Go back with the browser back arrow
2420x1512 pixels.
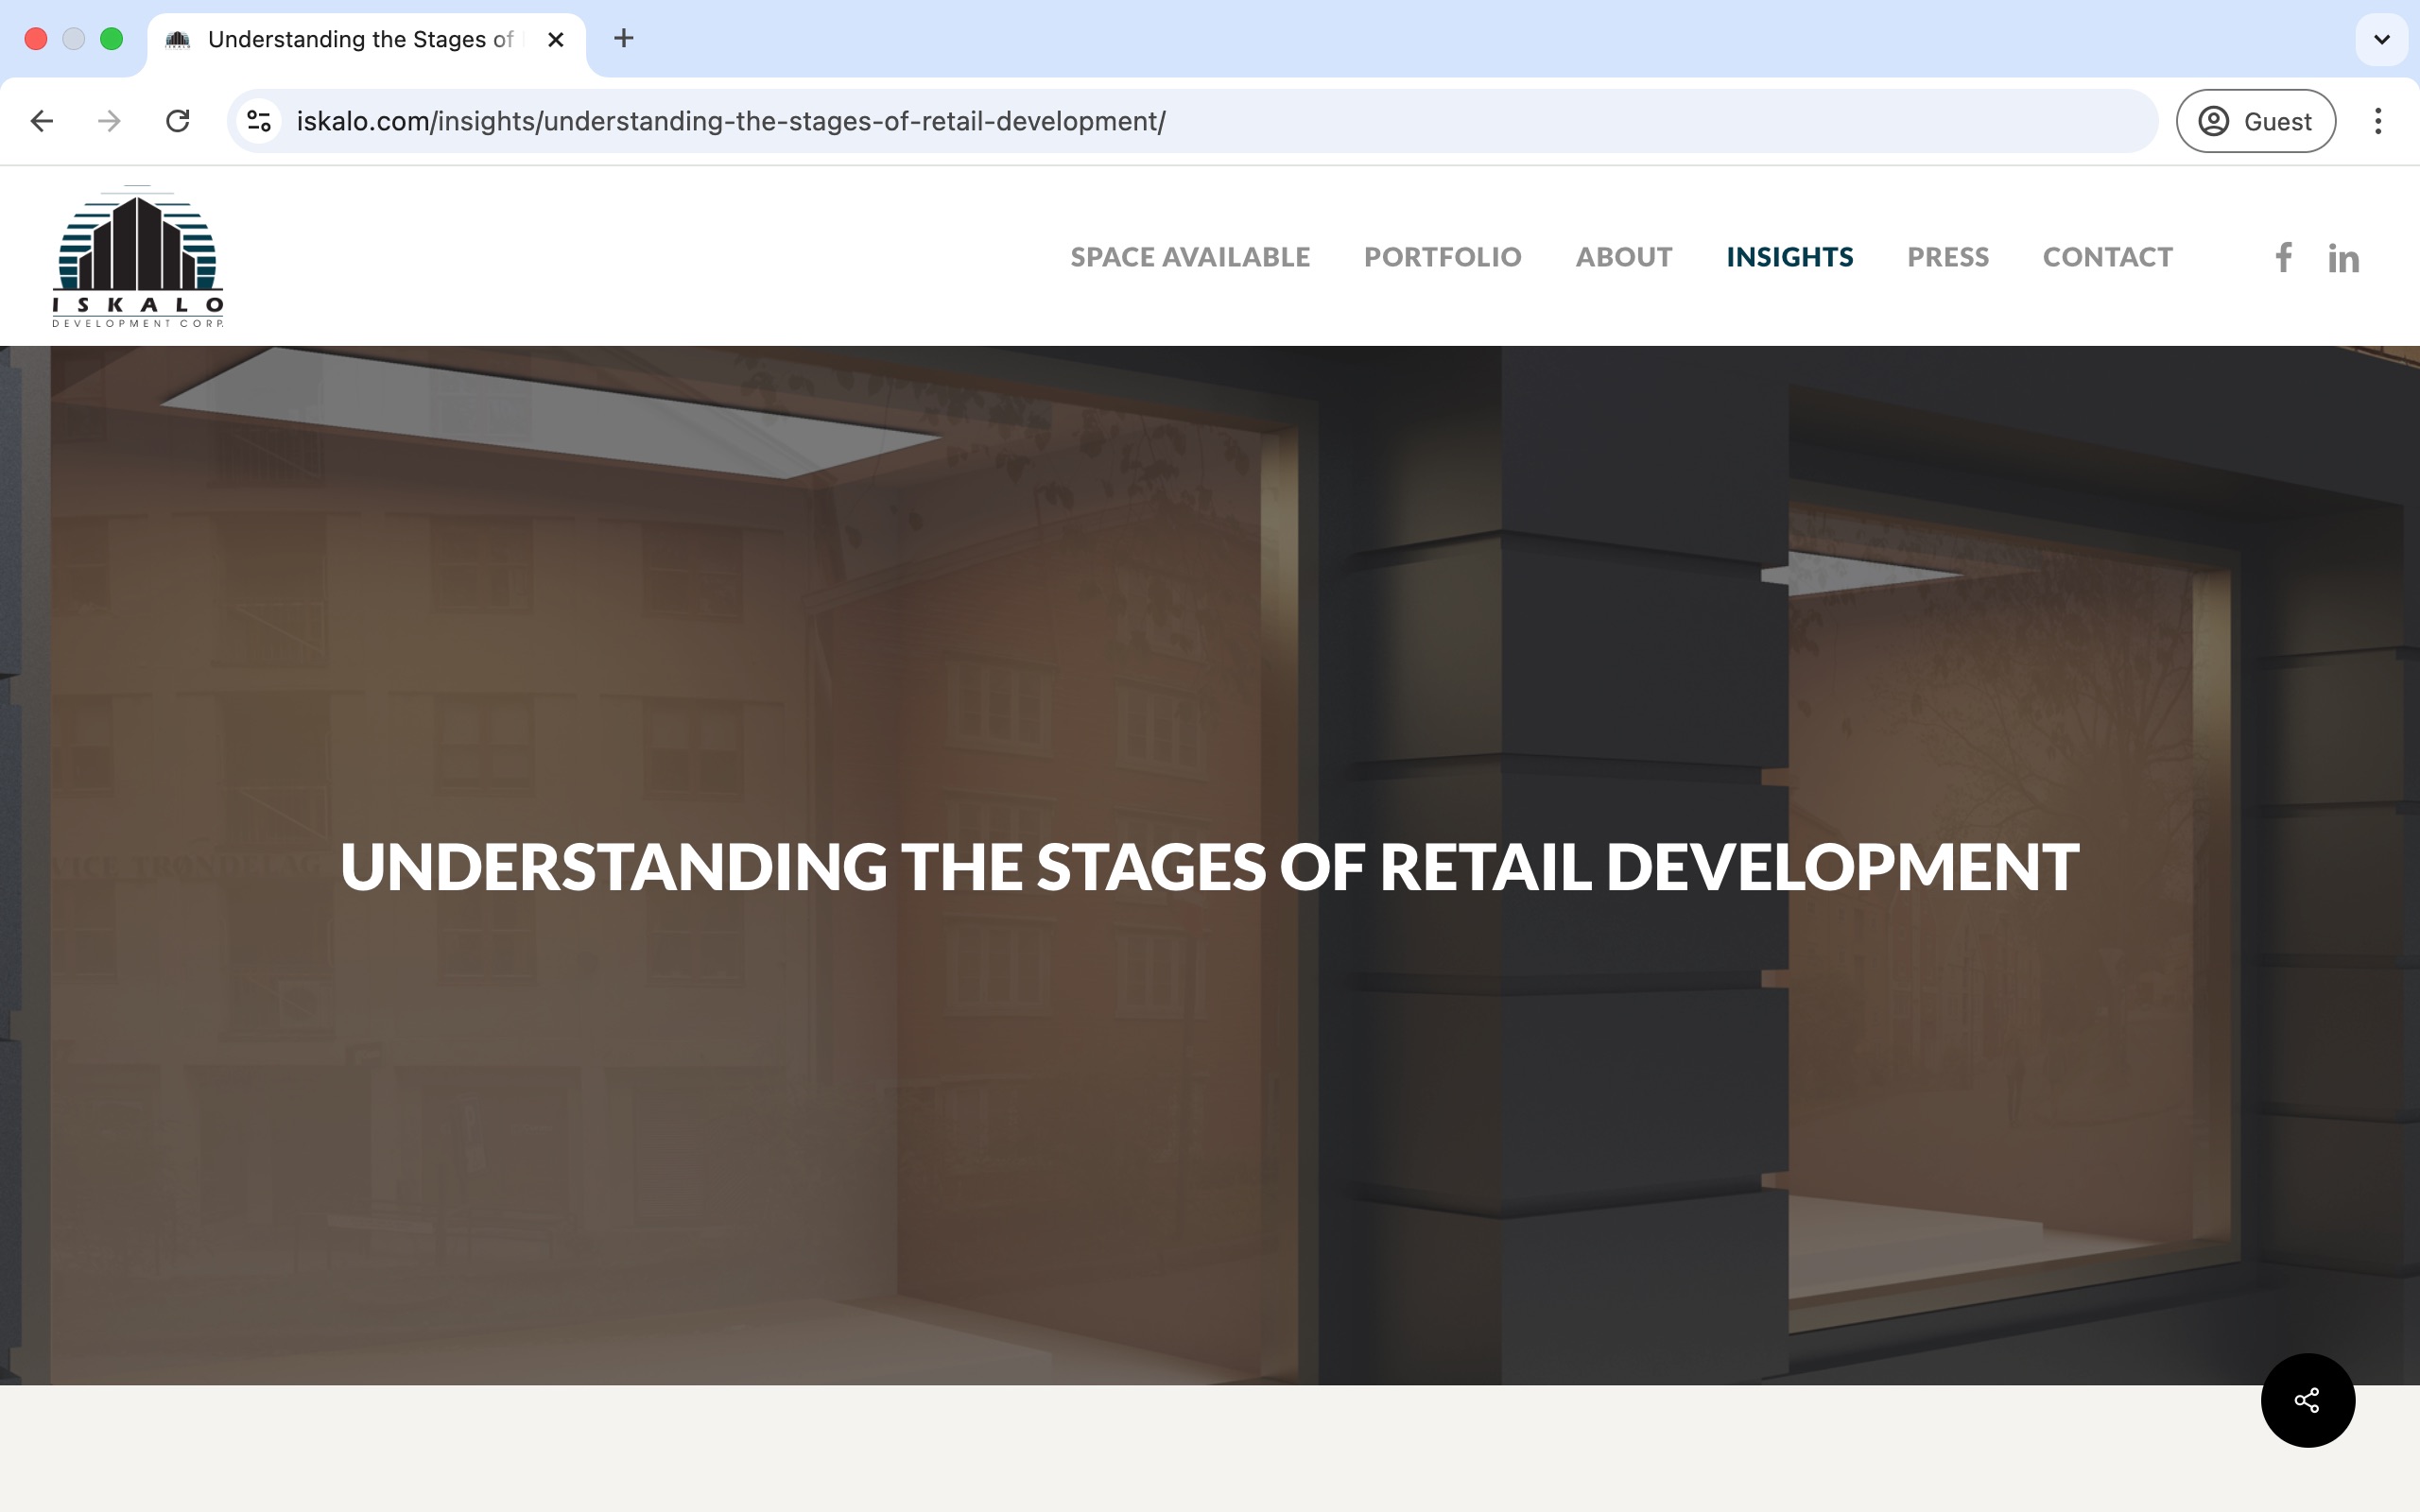point(41,121)
